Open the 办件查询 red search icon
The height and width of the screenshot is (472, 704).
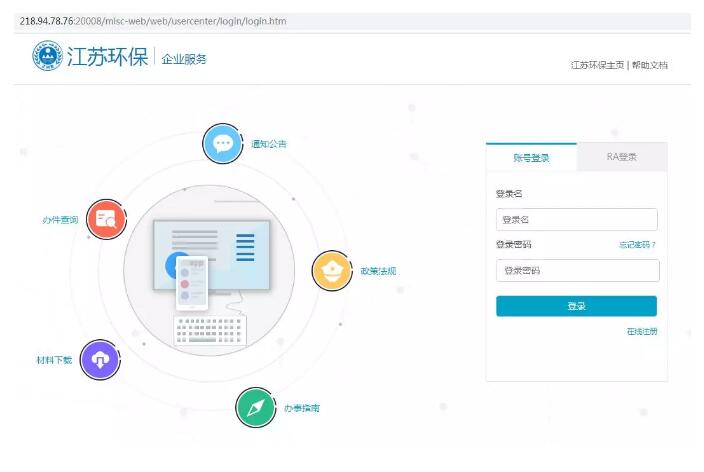pyautogui.click(x=105, y=219)
